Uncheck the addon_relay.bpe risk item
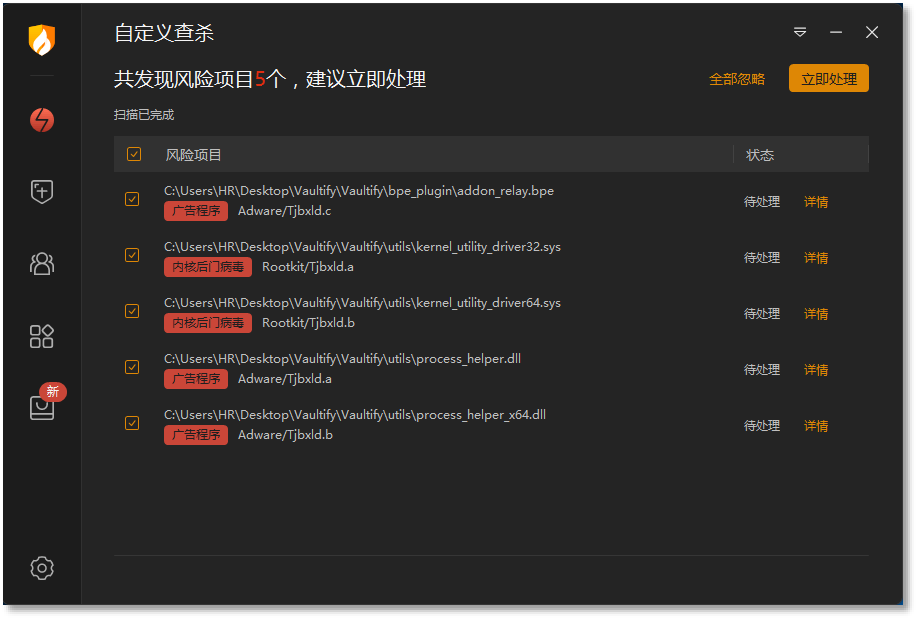 coord(132,200)
